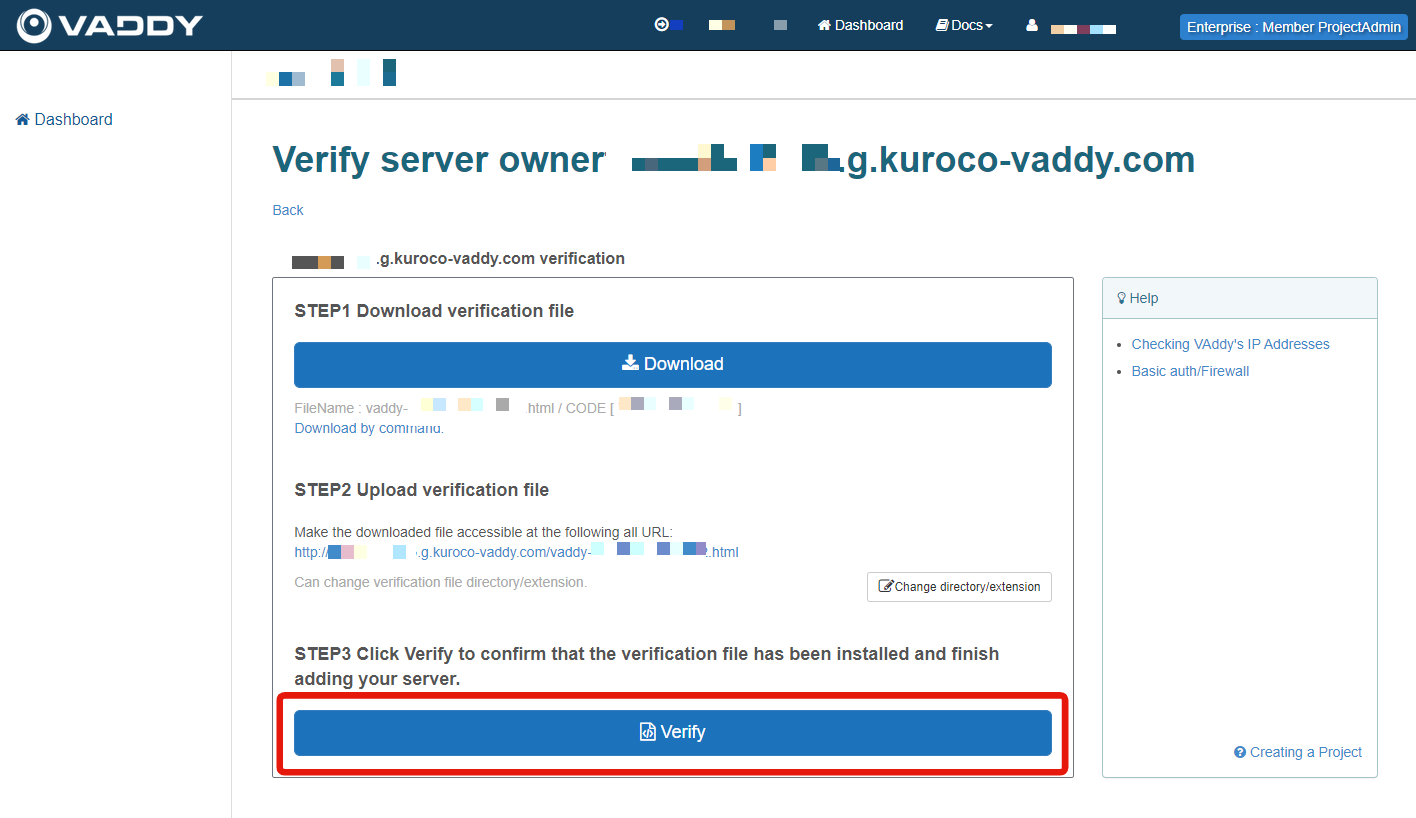Click the 'Make the downloaded file accessible' instruction
The height and width of the screenshot is (818, 1416).
tap(483, 532)
